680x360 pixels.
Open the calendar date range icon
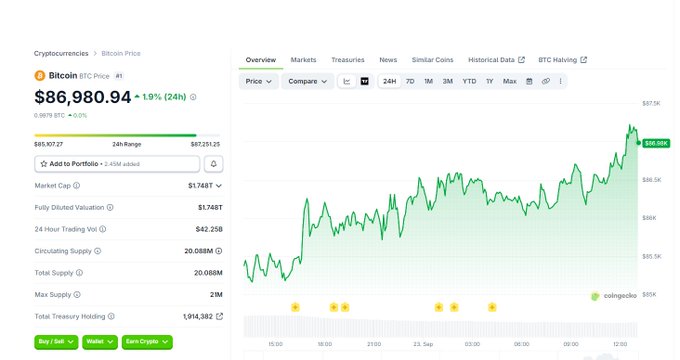click(x=529, y=81)
